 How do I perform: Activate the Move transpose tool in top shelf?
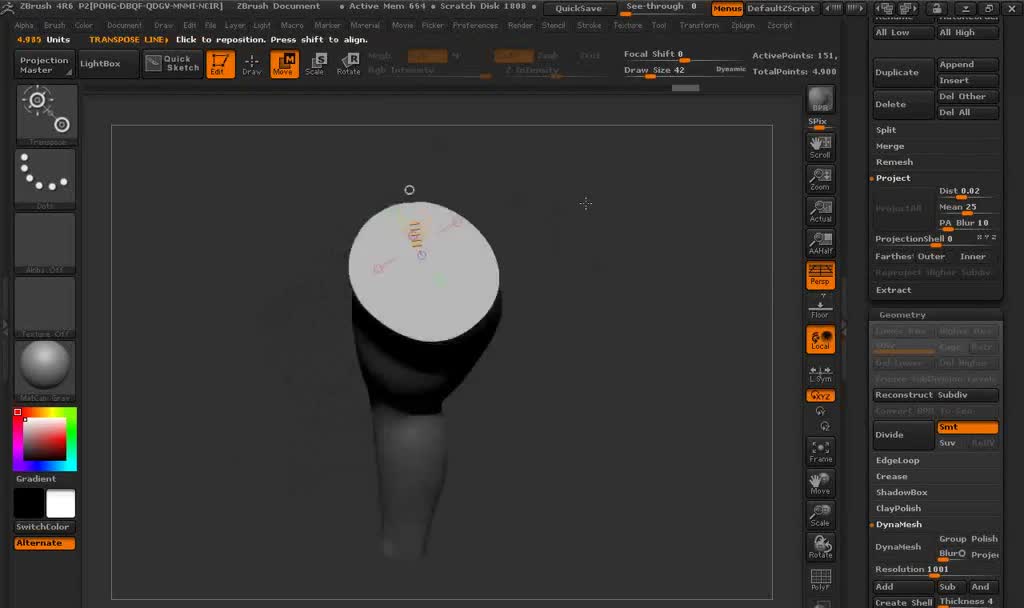284,64
